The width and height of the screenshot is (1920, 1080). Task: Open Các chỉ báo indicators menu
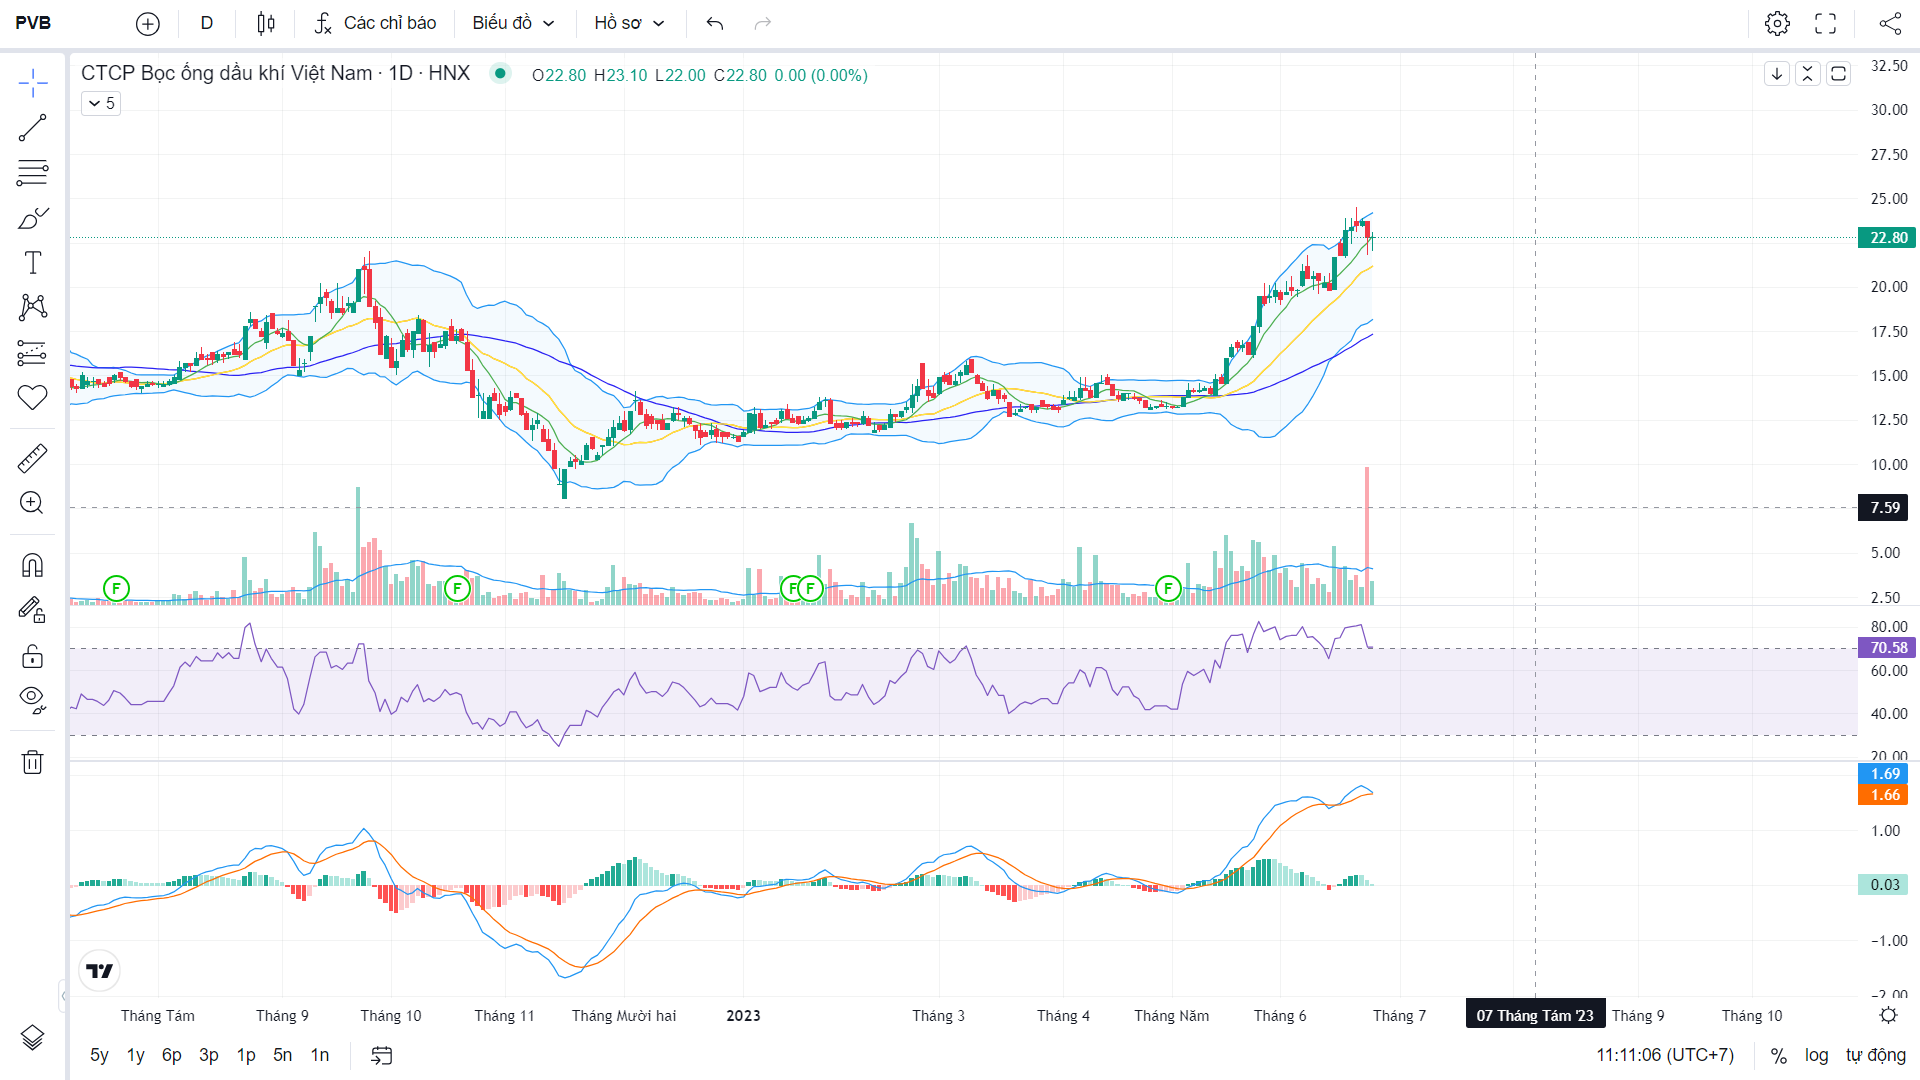click(x=376, y=23)
